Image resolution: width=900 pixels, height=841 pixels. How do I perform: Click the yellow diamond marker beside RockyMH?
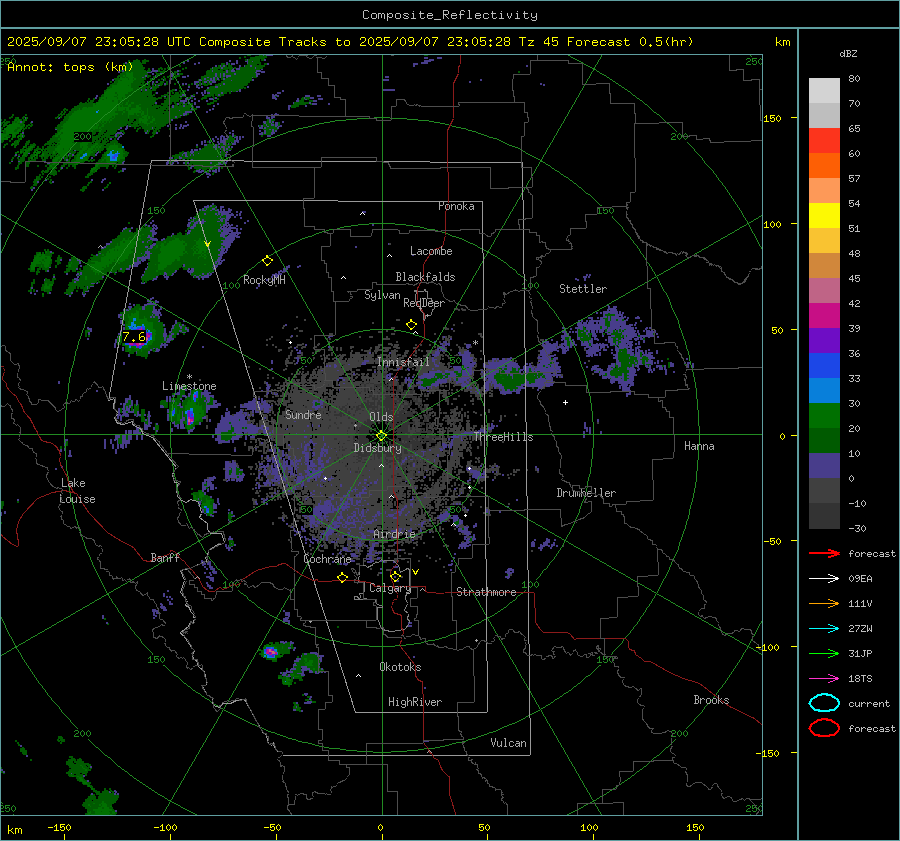click(267, 261)
